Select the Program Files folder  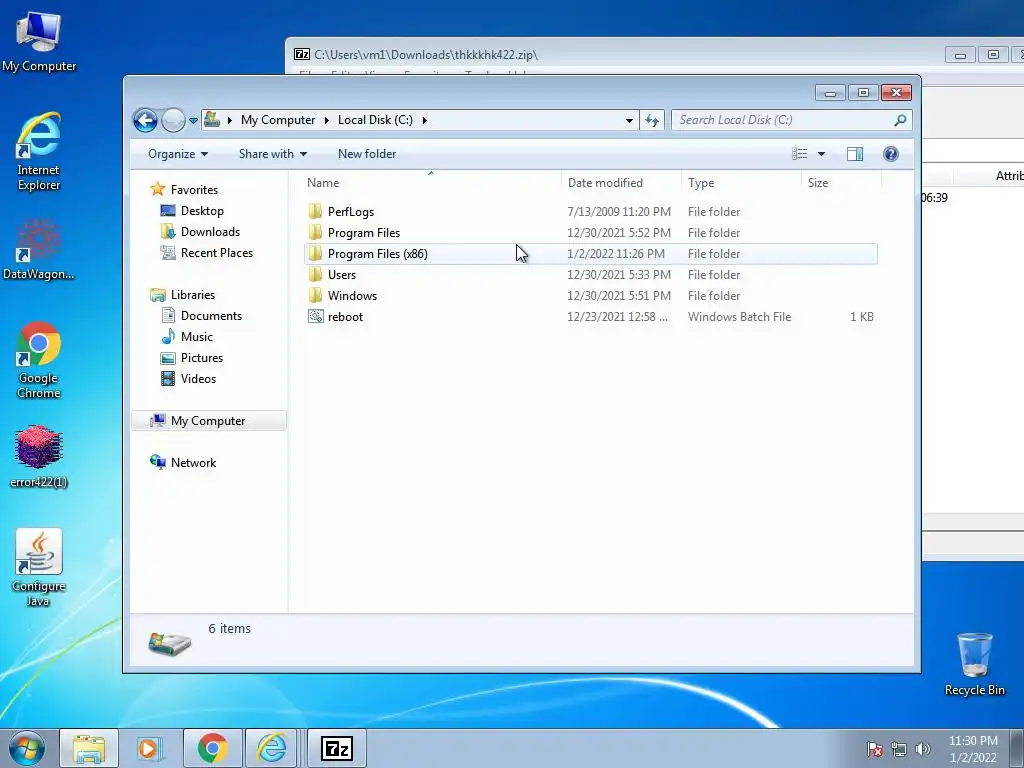(591, 232)
